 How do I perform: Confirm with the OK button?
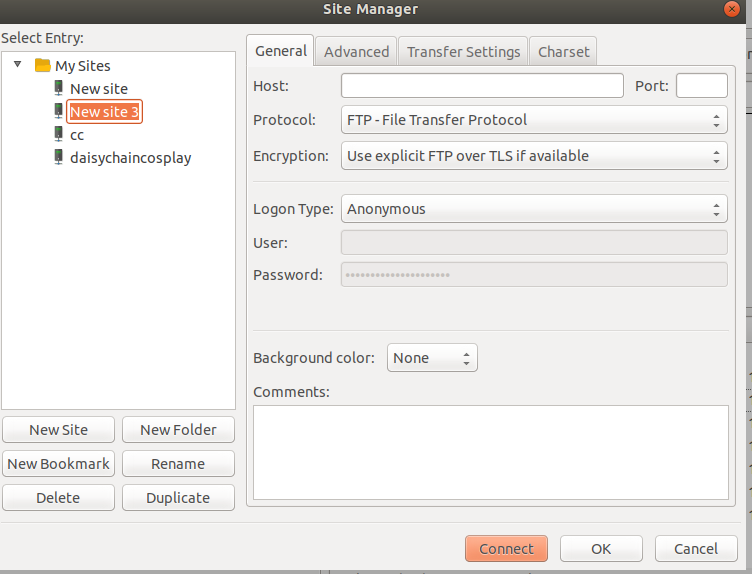(x=601, y=549)
